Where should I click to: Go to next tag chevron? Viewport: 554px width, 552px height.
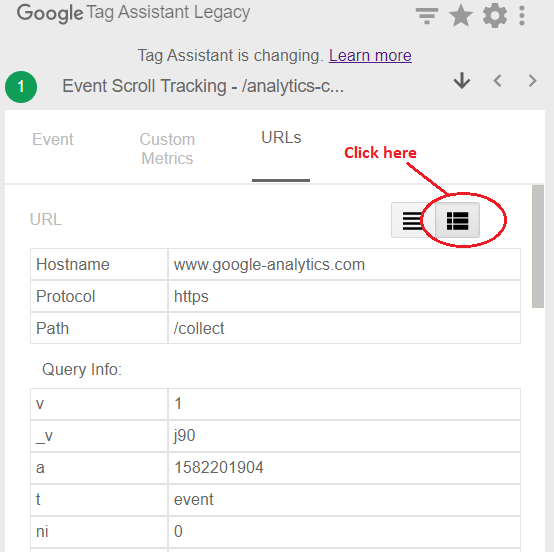pos(532,81)
